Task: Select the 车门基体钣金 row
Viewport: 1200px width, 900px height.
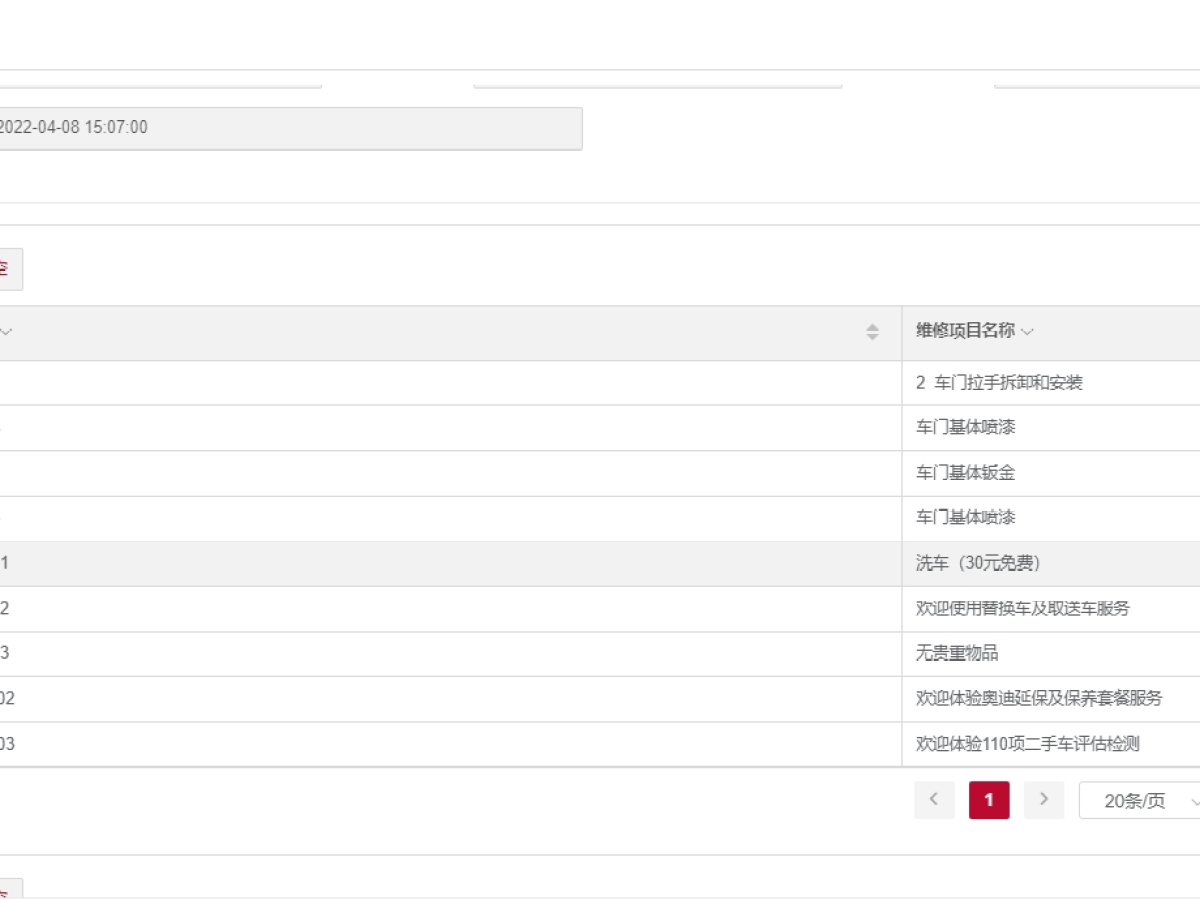Action: pos(965,473)
